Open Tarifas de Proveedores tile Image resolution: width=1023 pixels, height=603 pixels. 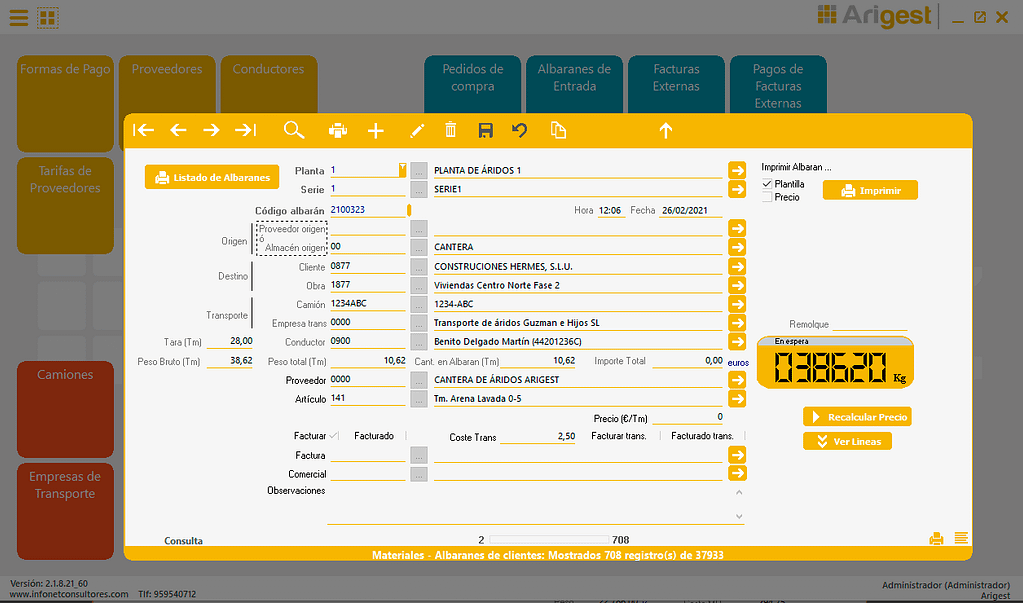(x=65, y=205)
